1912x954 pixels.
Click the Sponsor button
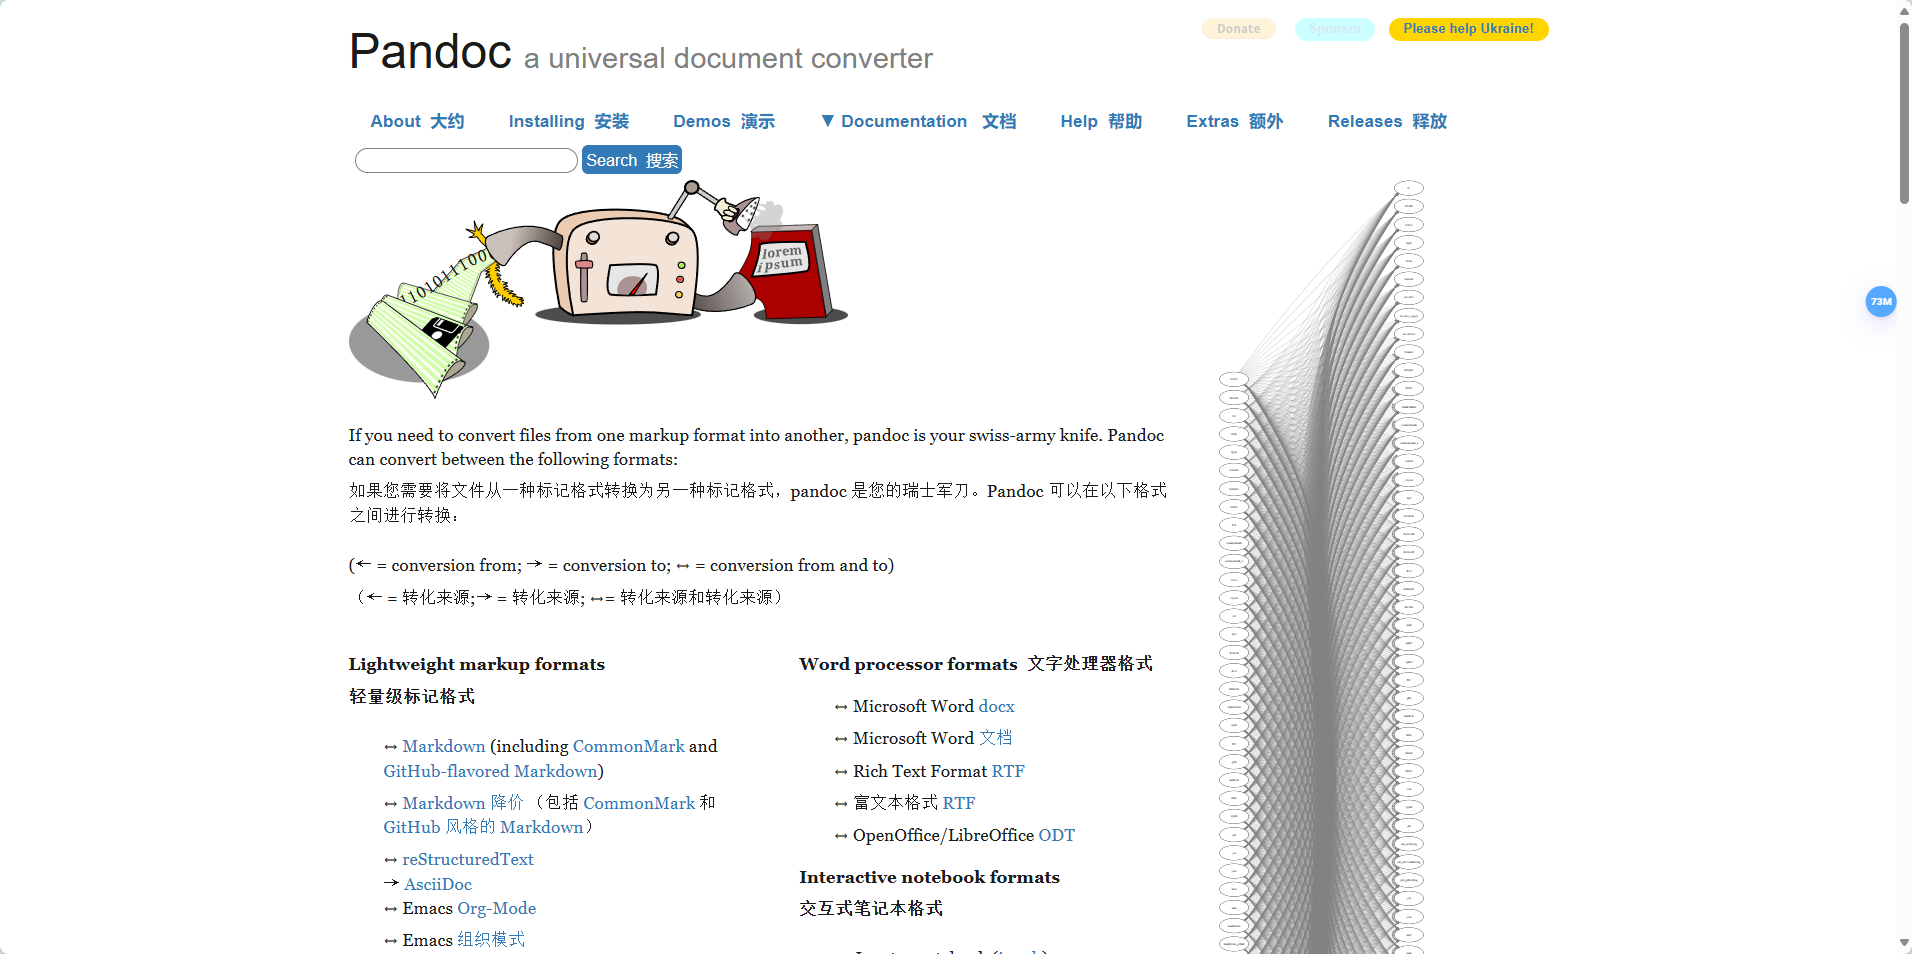point(1335,29)
